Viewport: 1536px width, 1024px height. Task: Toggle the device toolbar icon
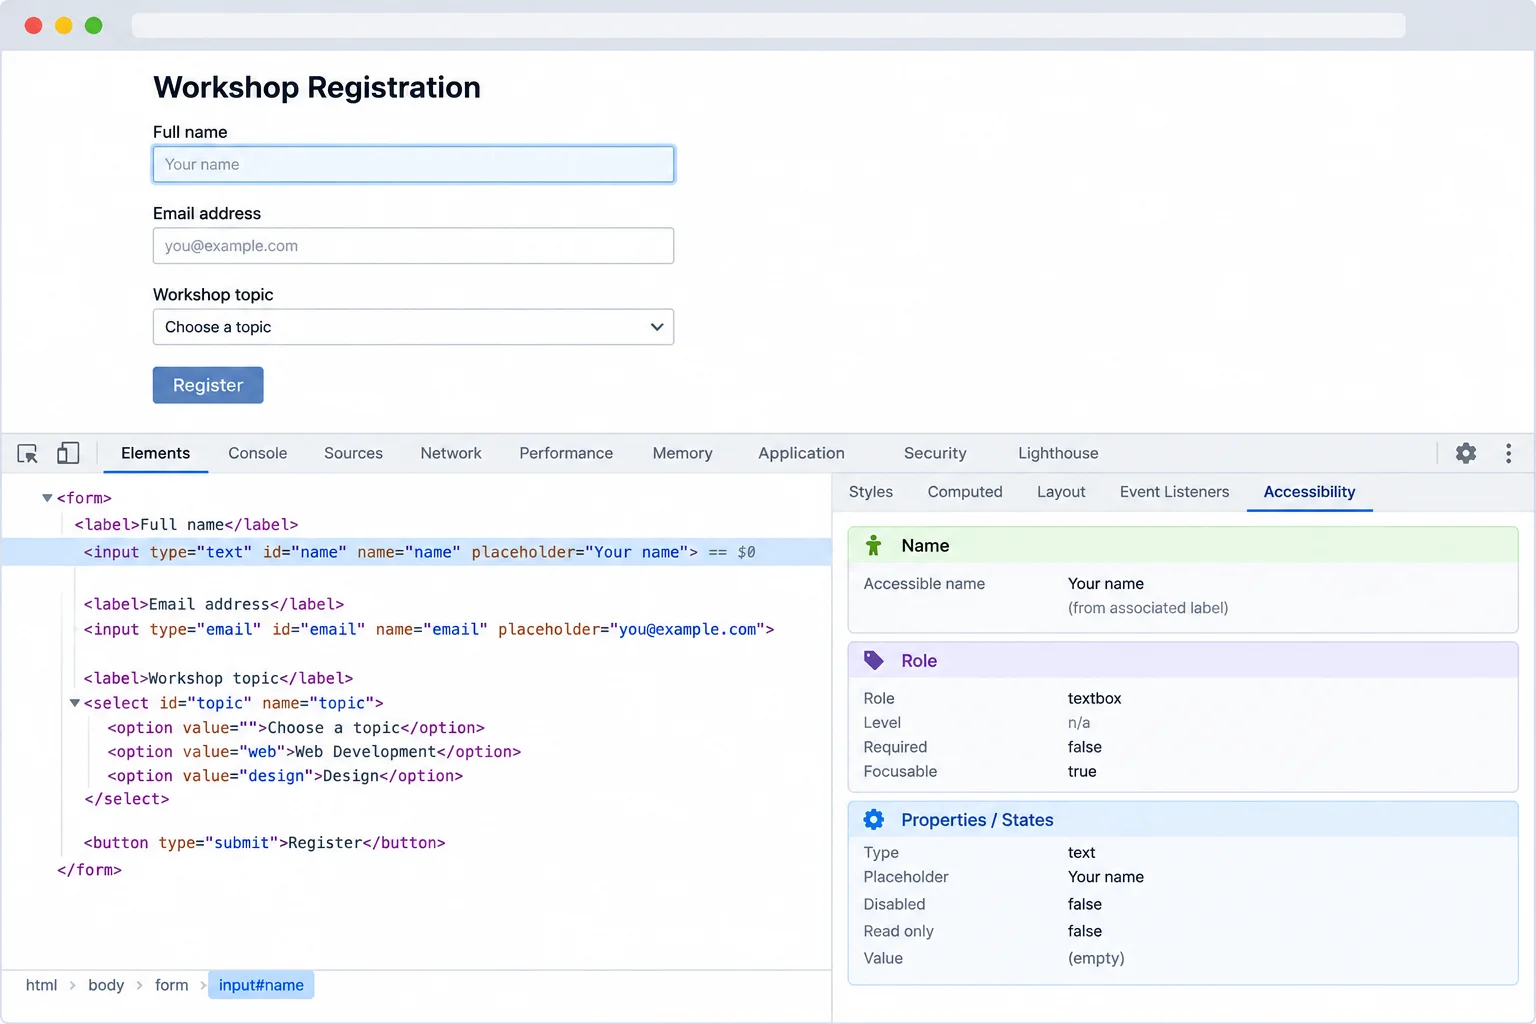[68, 453]
